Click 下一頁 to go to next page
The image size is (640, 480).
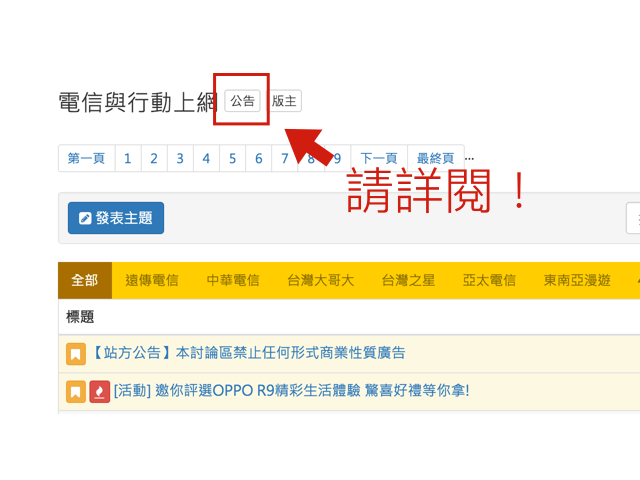pos(379,158)
